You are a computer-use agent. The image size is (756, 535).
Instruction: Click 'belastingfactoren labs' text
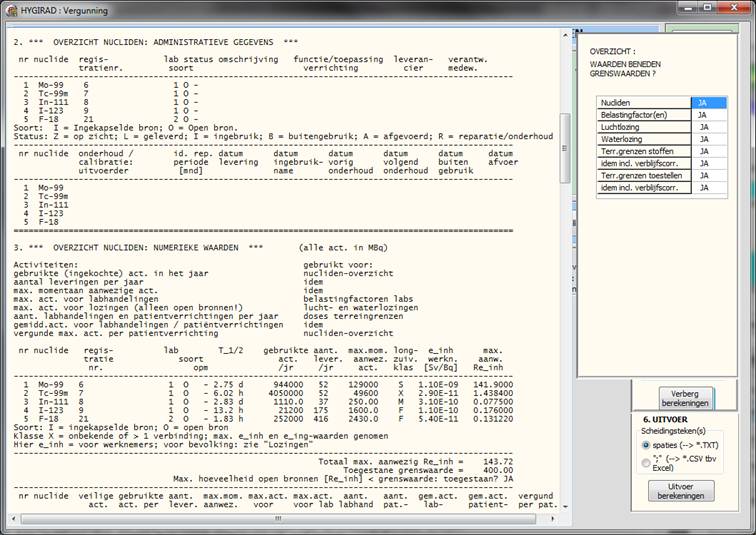pyautogui.click(x=358, y=299)
